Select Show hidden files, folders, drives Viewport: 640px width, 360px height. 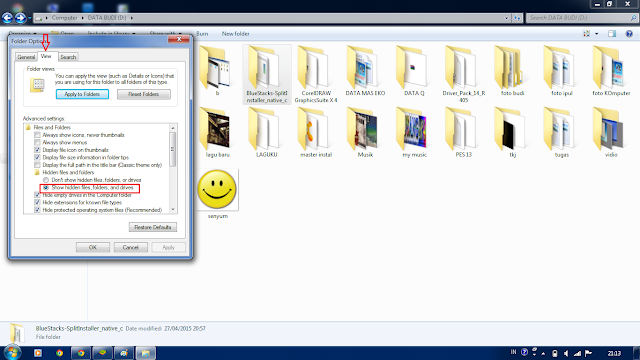46,188
